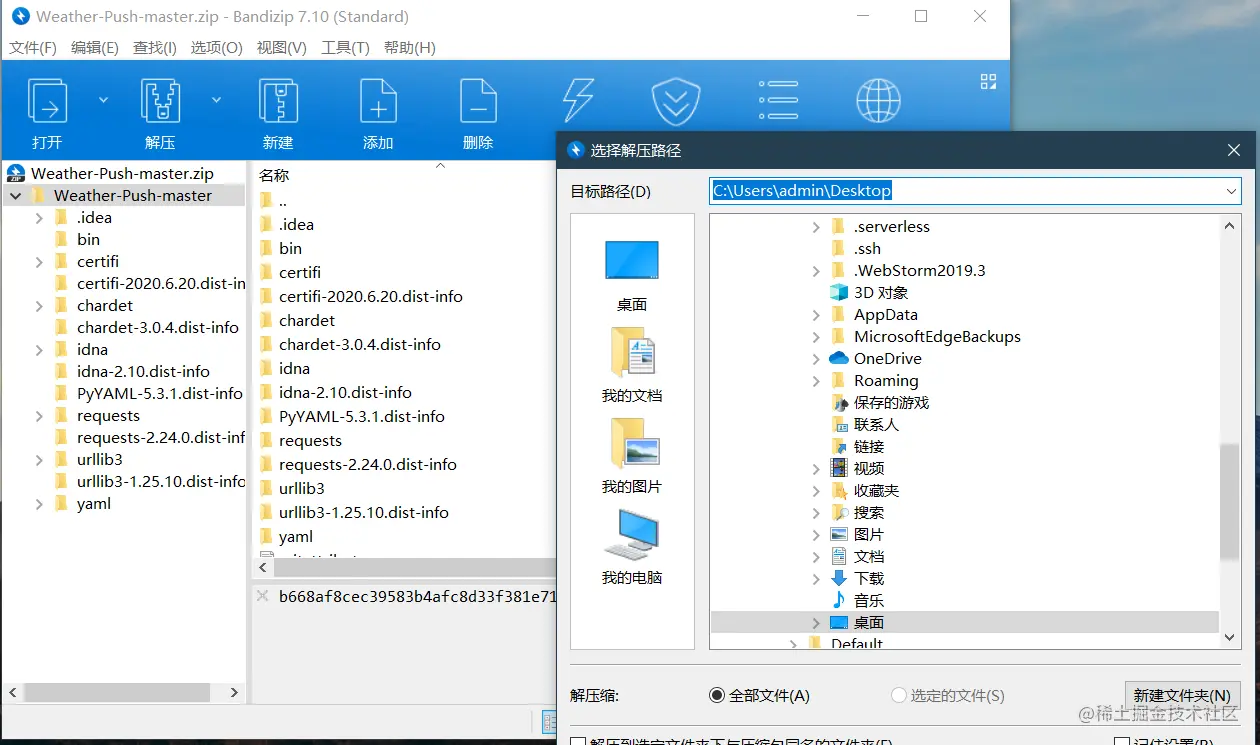
Task: Open the 选项(O) menu
Action: point(216,48)
